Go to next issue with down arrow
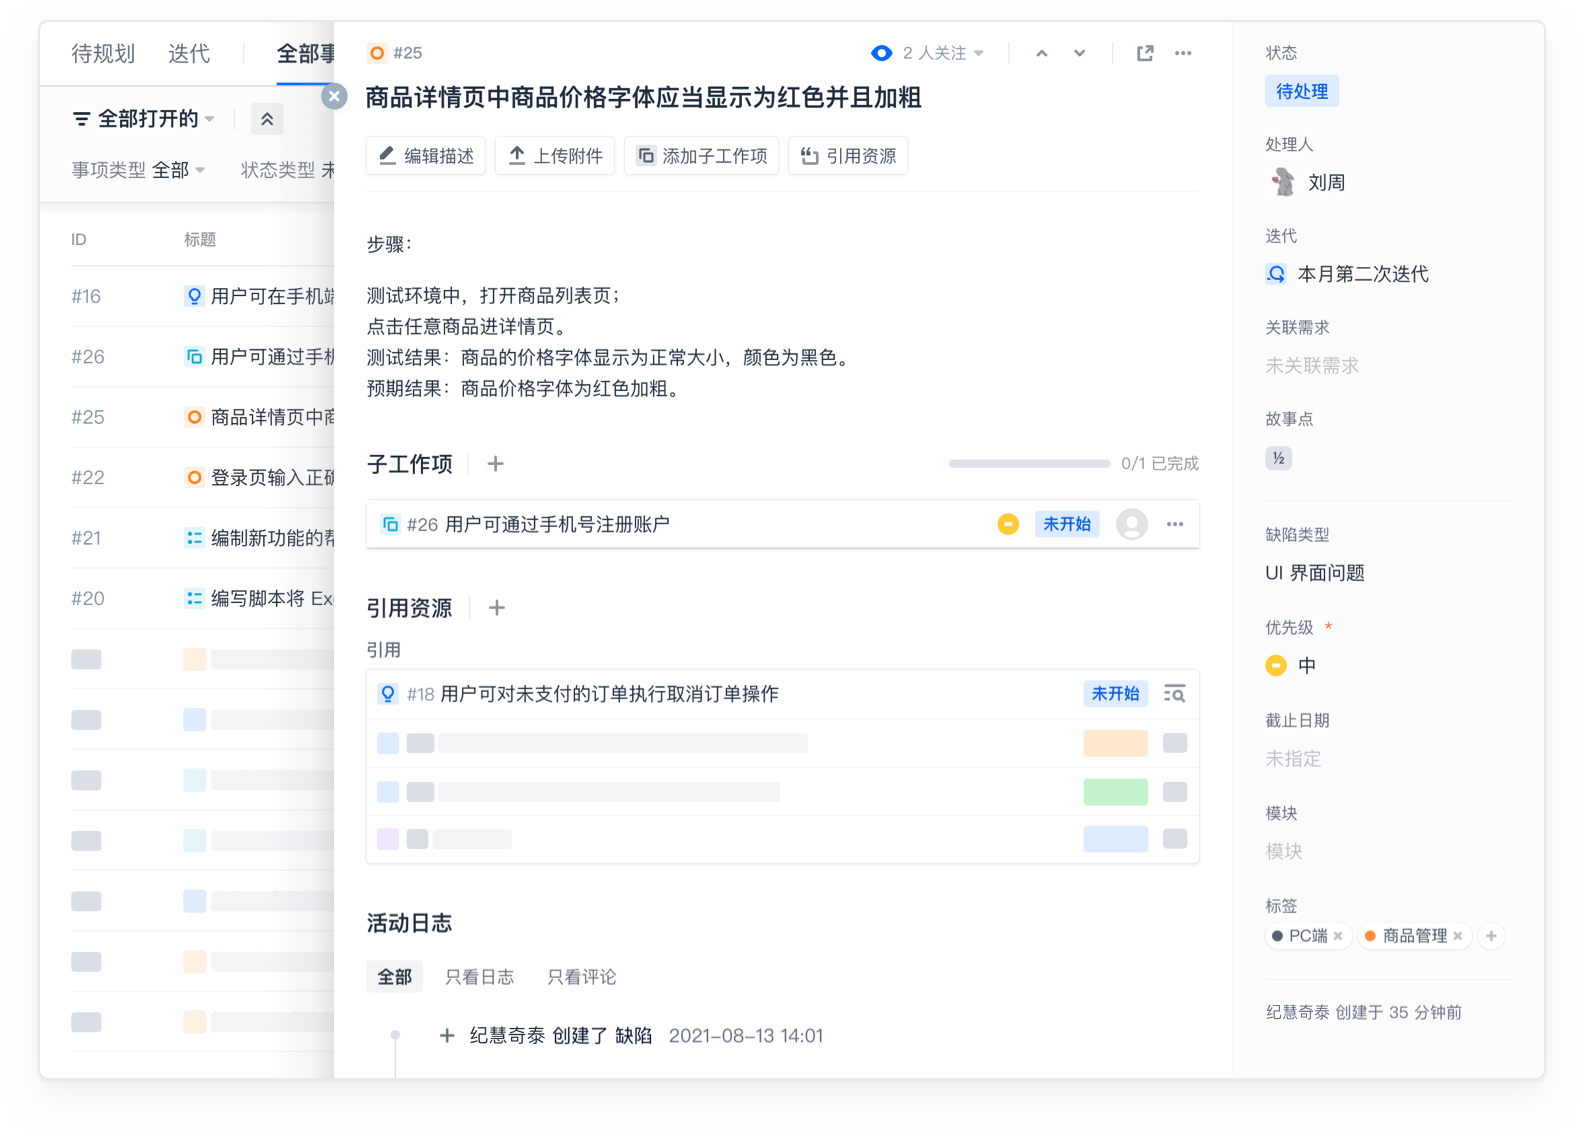Screen dimensions: 1584x1136 [1080, 53]
